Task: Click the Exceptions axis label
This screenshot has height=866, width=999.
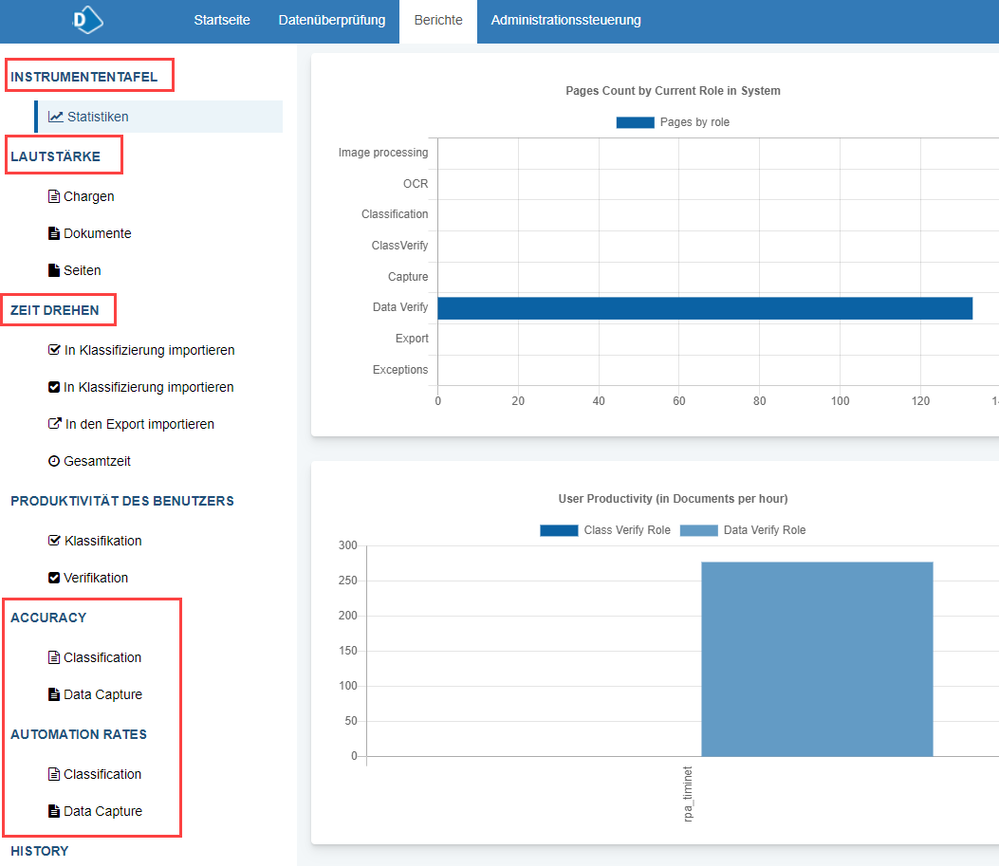Action: (400, 370)
